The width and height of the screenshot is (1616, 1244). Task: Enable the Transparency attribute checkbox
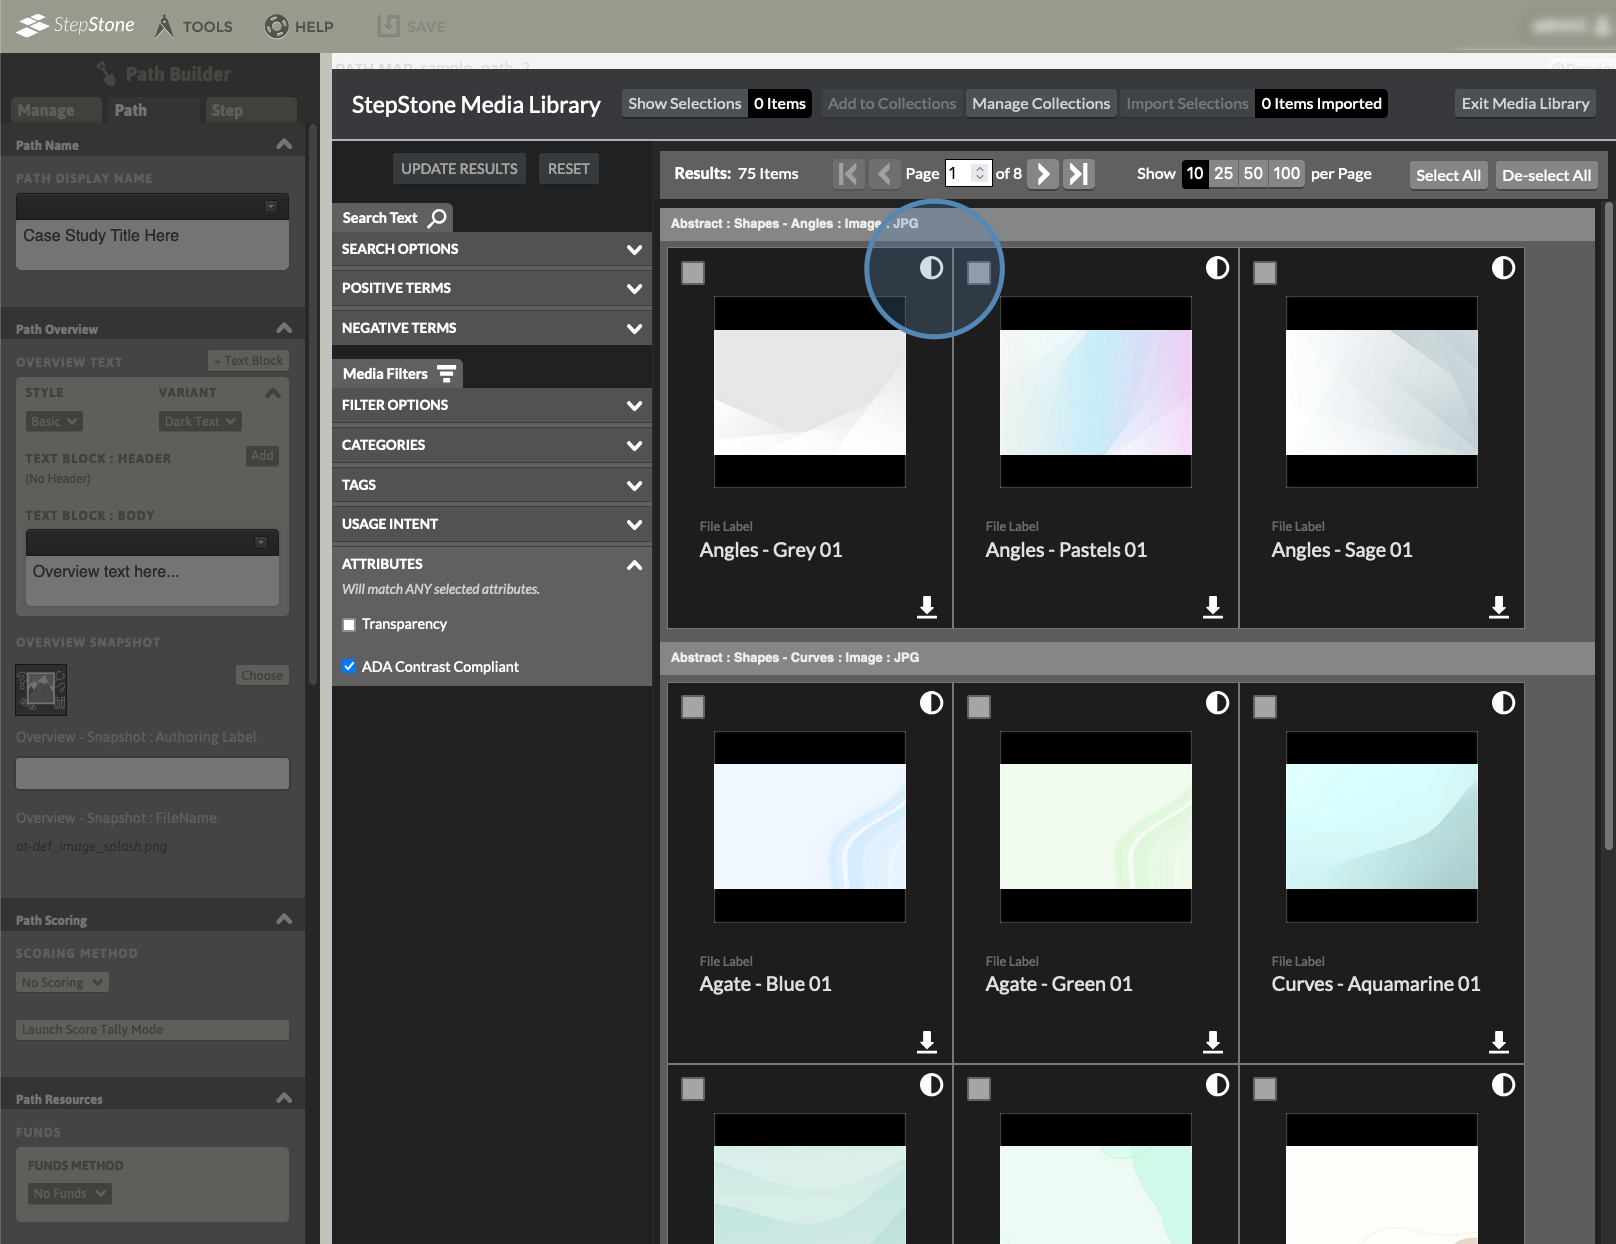349,625
